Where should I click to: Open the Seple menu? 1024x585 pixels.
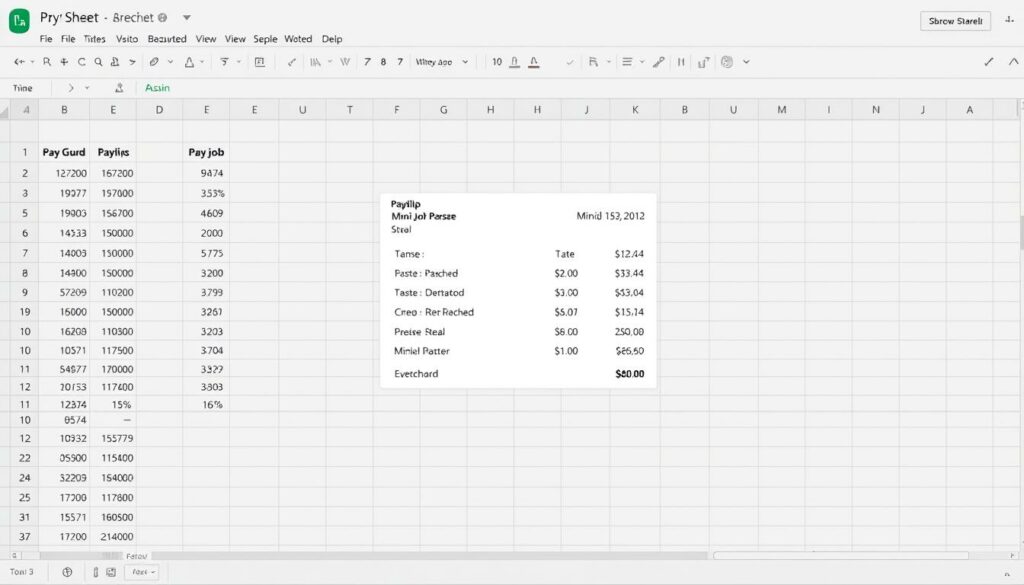265,39
